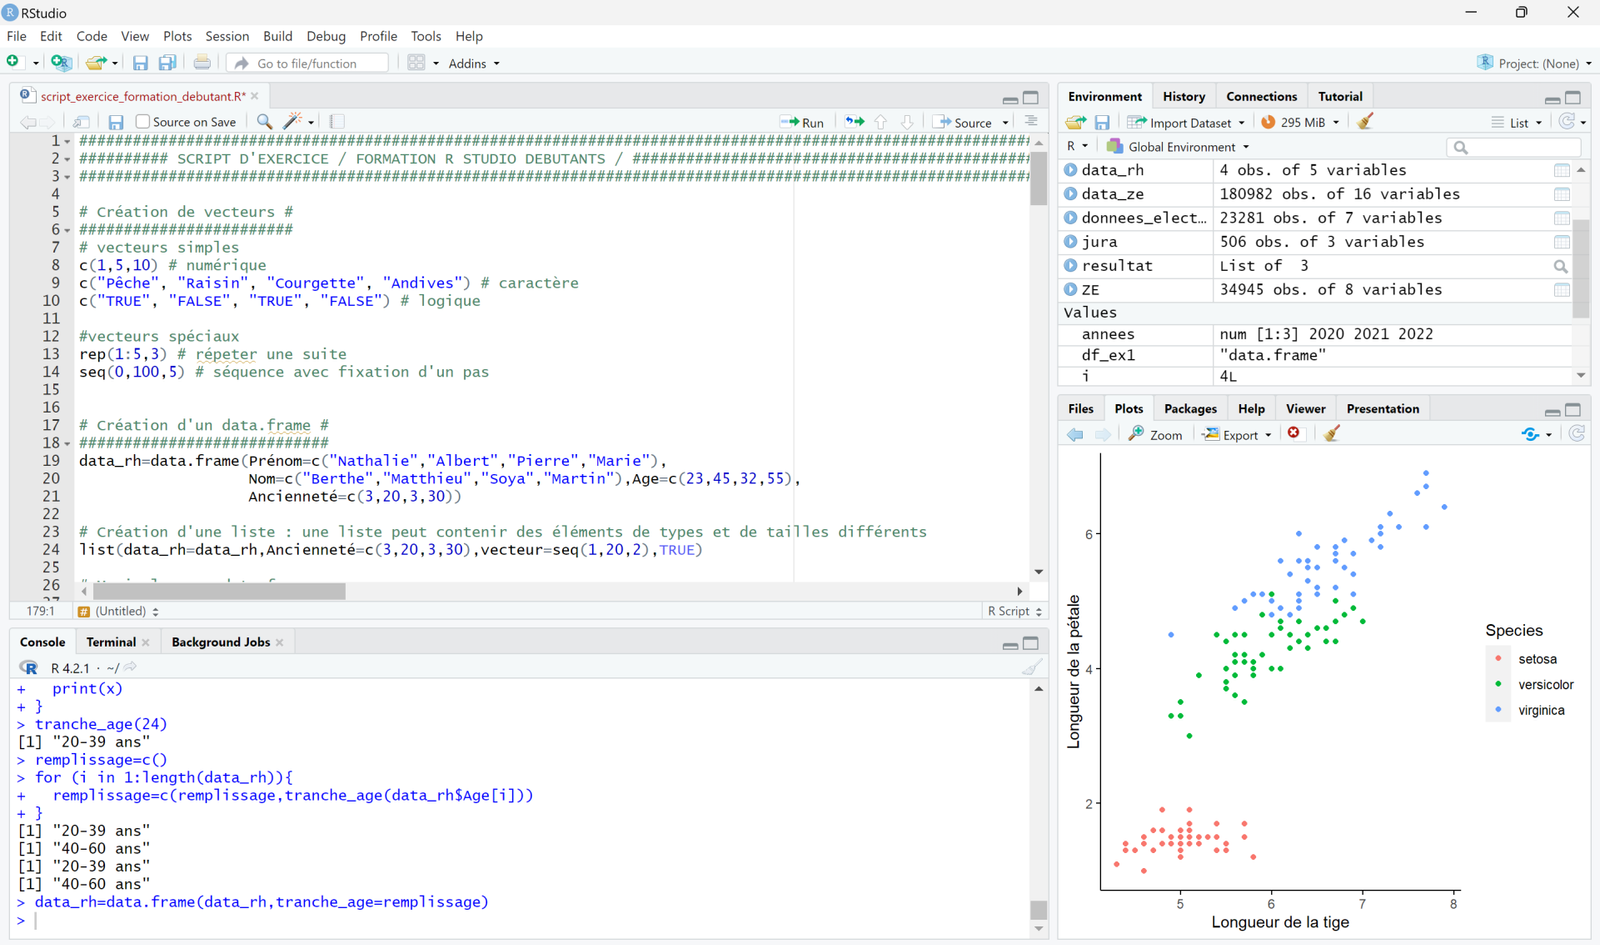Clear all plots with the broom icon
Image resolution: width=1600 pixels, height=945 pixels.
1331,433
